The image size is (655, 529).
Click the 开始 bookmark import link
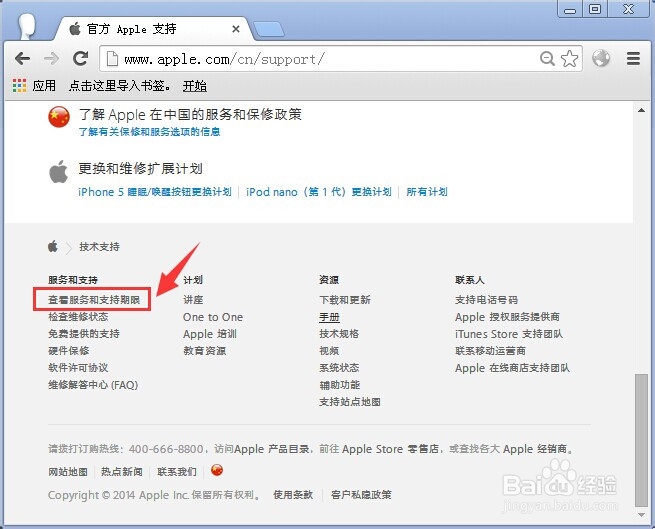[x=195, y=86]
